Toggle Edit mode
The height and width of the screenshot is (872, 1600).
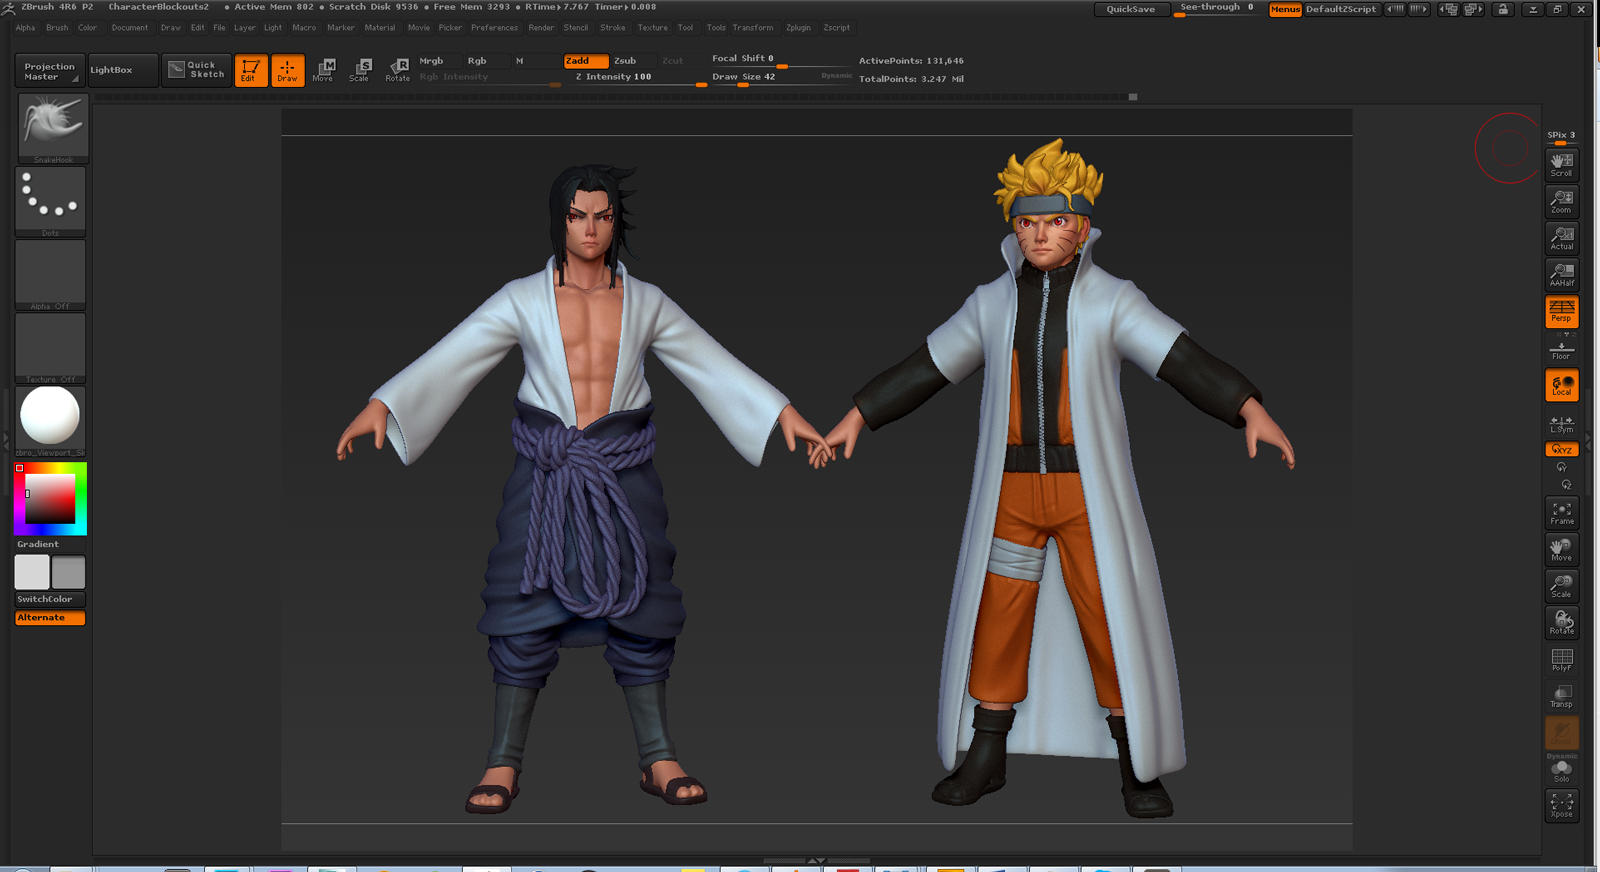click(250, 70)
